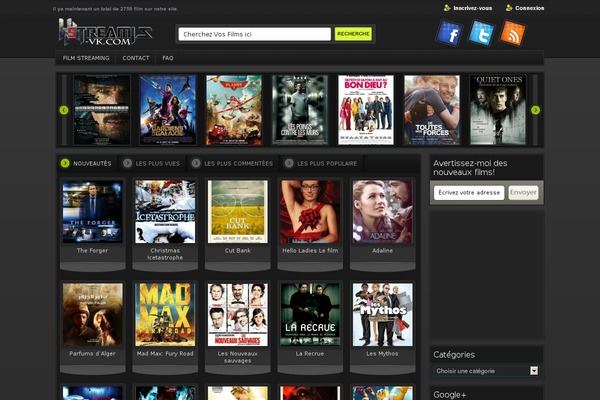Click the arrow icon beside Les plus populaire
This screenshot has height=400, width=600.
click(289, 163)
